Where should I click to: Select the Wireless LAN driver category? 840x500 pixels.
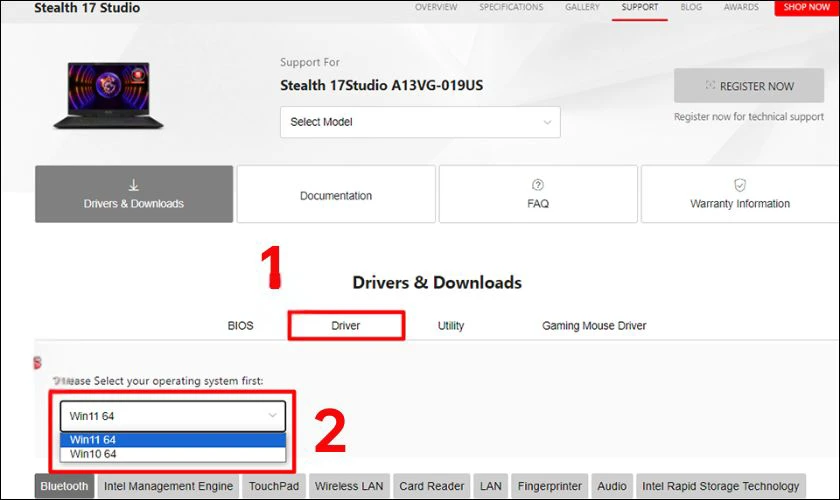(349, 486)
